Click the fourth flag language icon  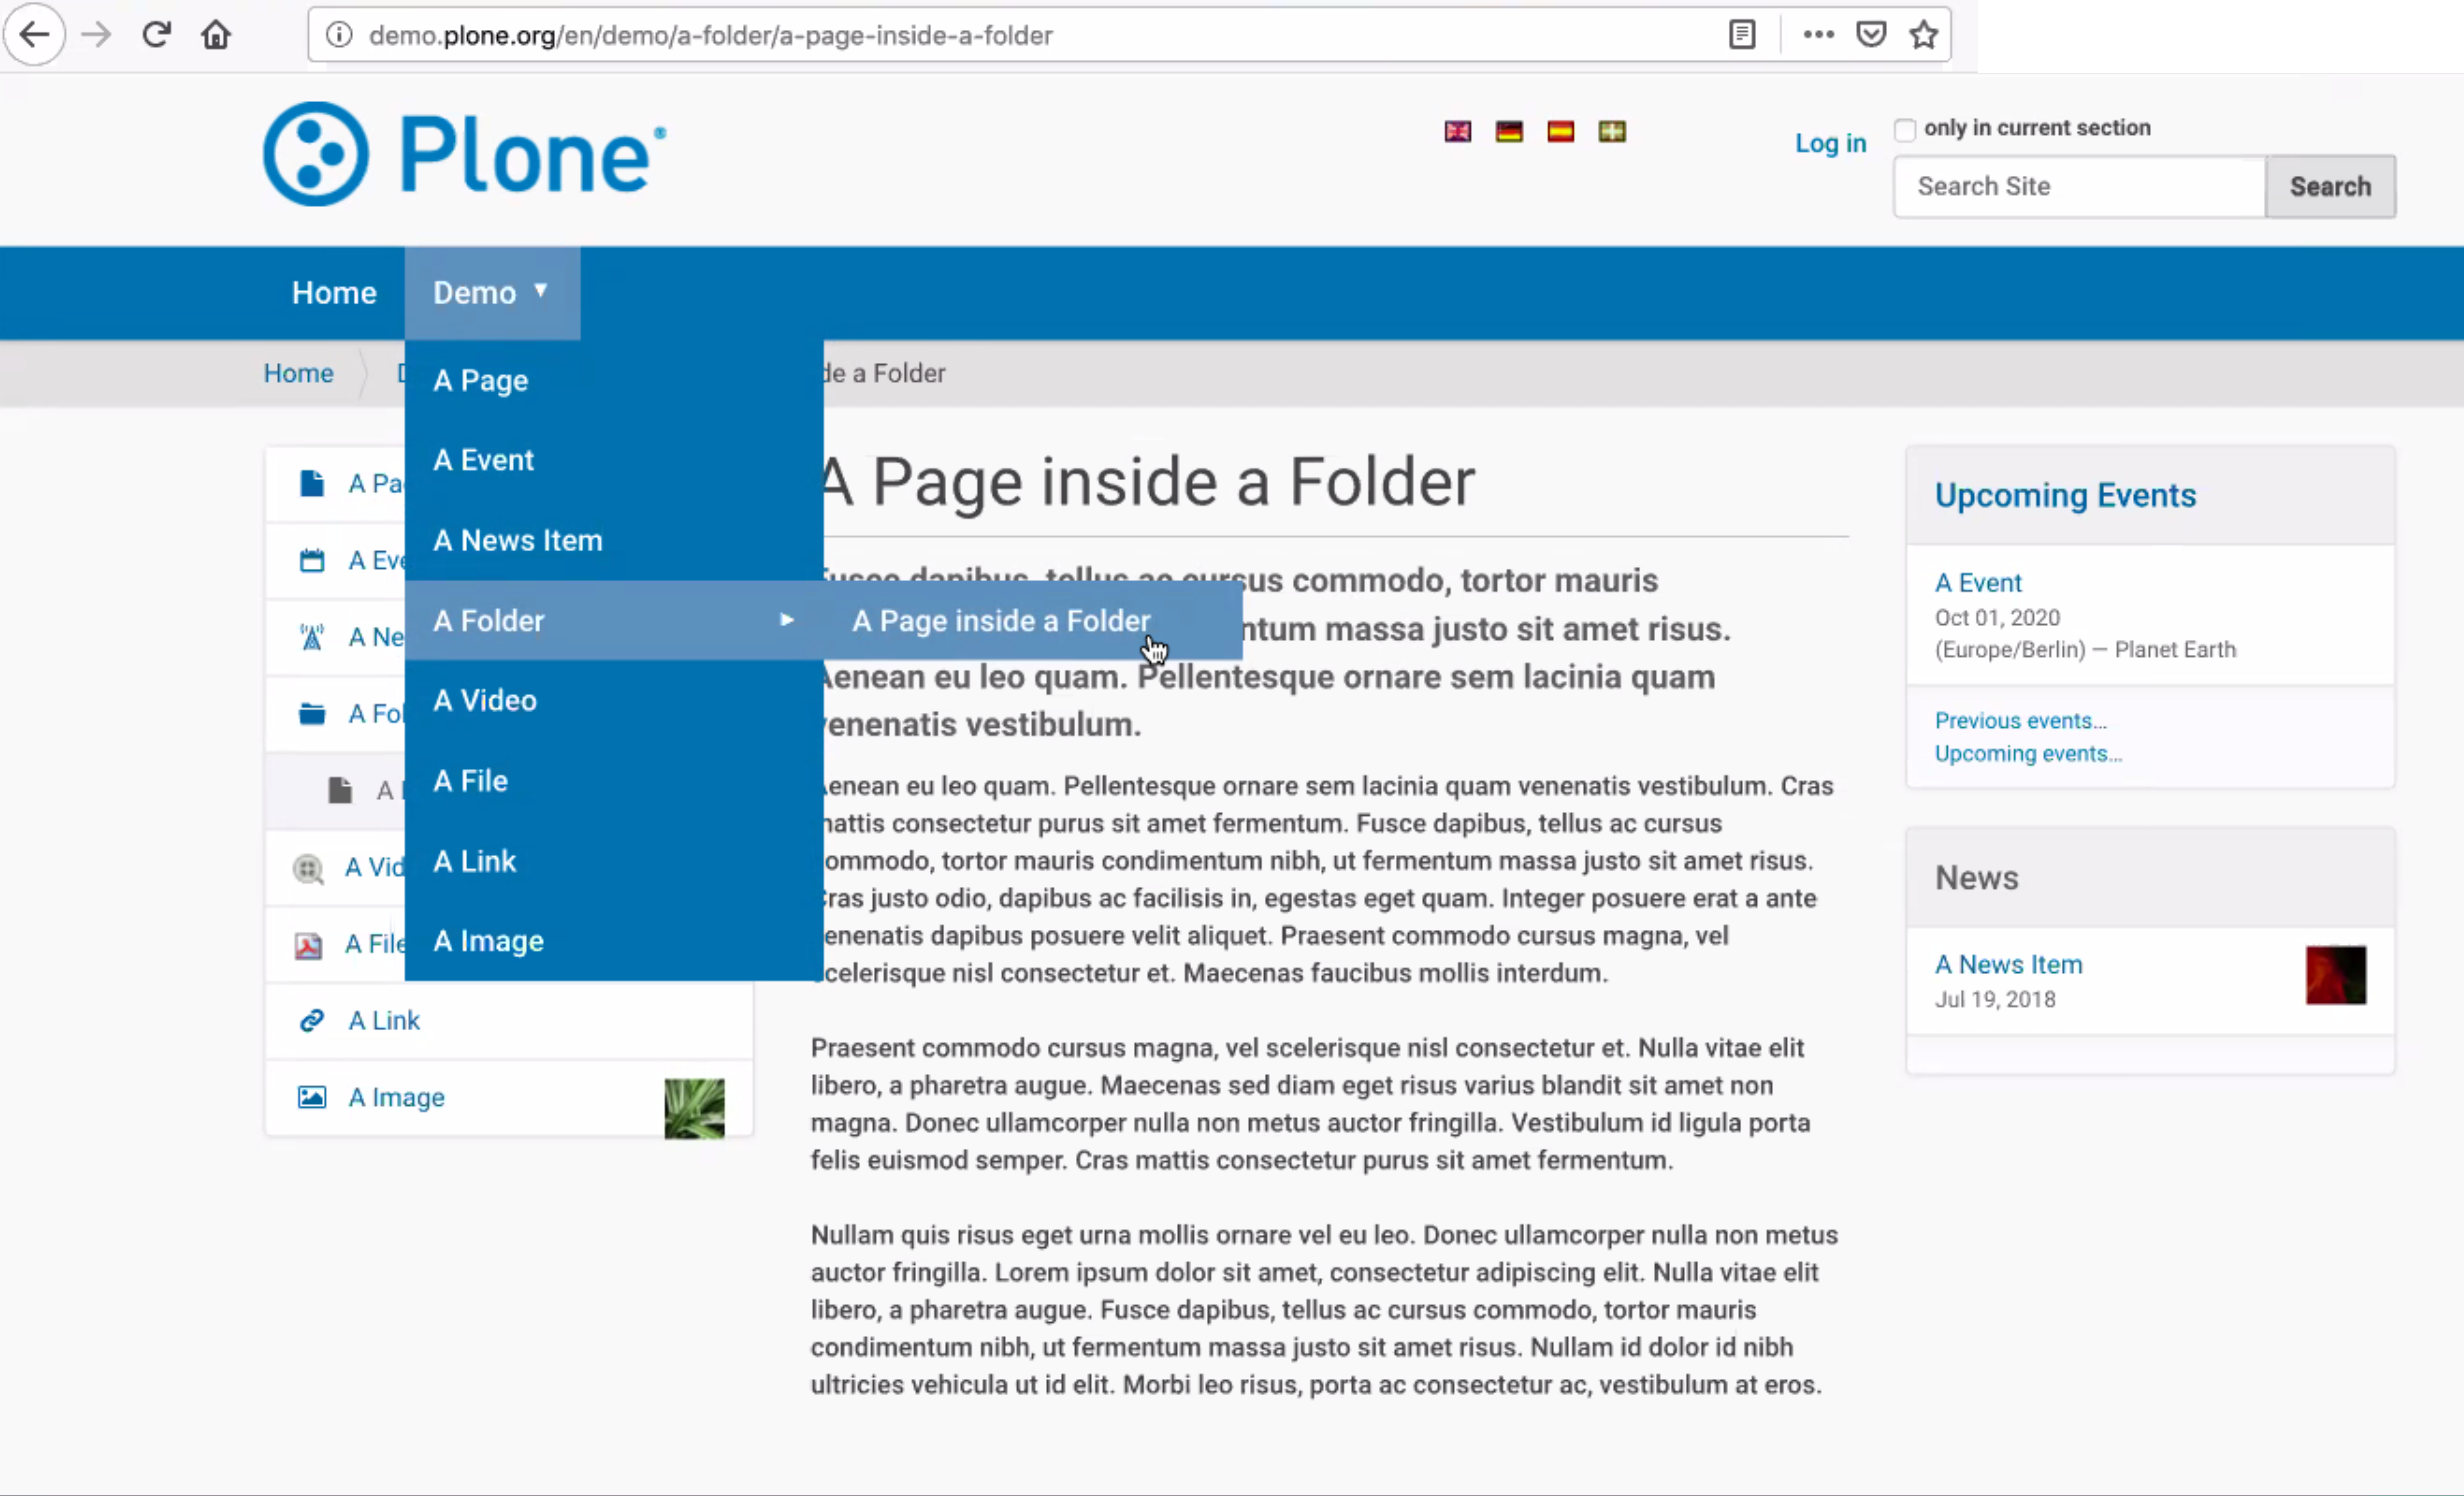click(1610, 130)
